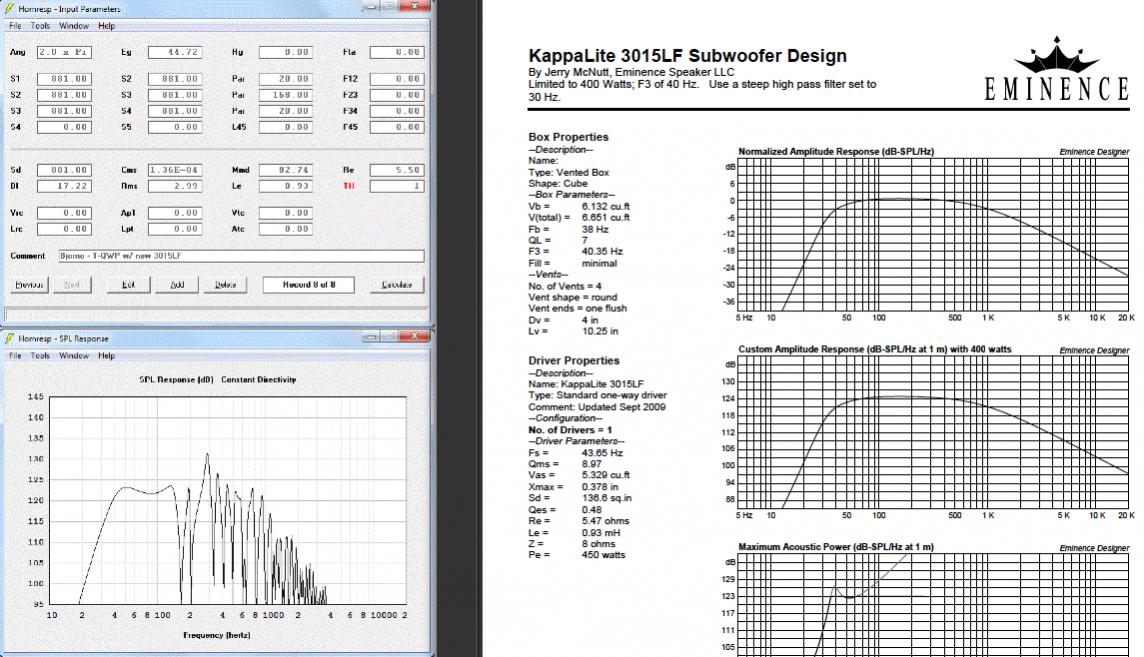Click the Hornresp icon in Input Parameters title bar
This screenshot has width=1144, height=657.
[x=9, y=9]
